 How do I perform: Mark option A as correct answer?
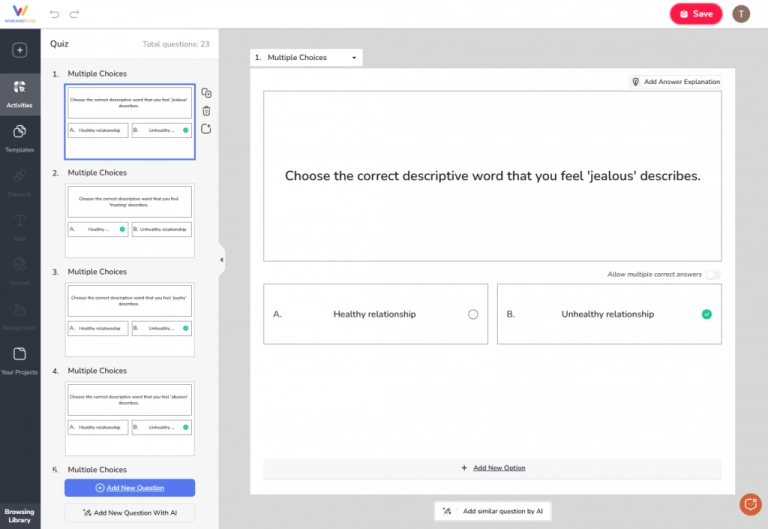(473, 314)
